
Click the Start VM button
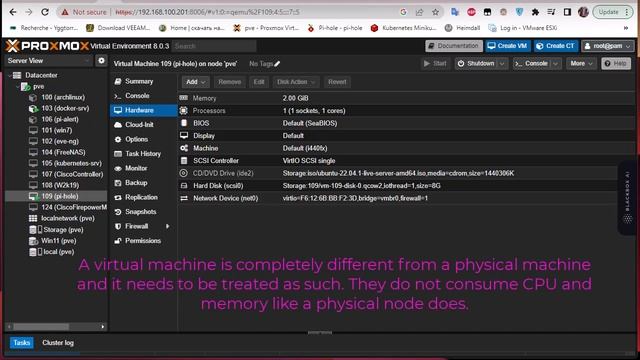point(436,64)
